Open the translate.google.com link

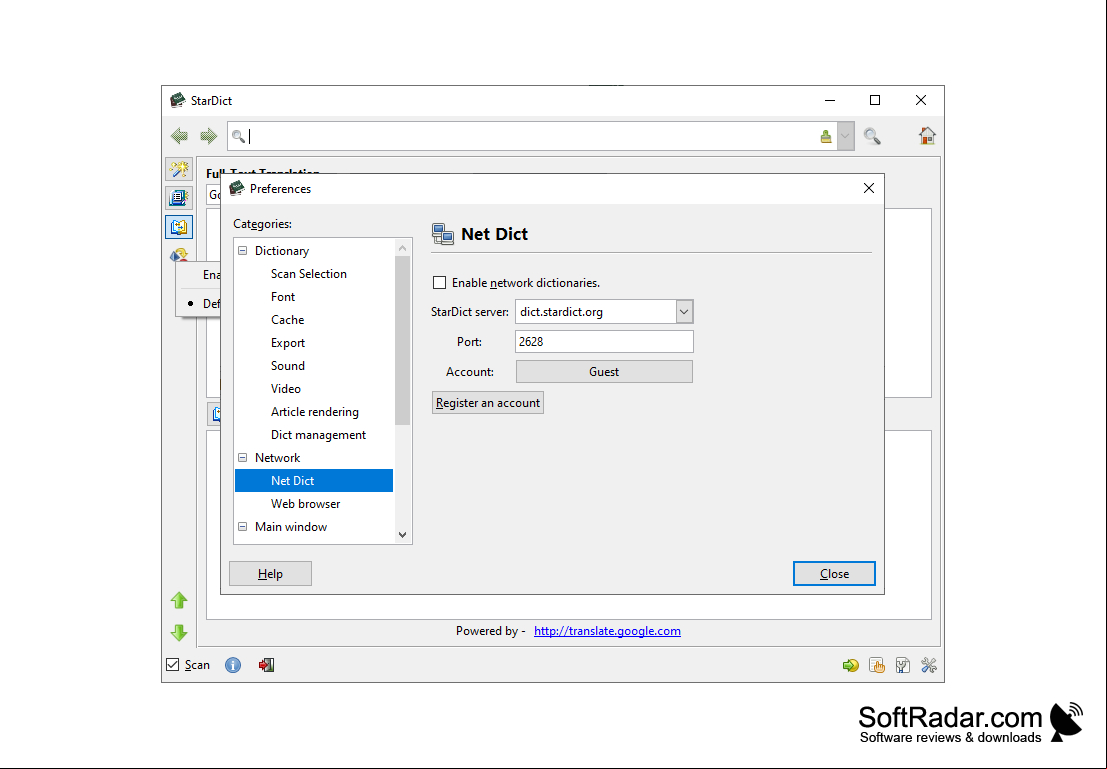607,631
